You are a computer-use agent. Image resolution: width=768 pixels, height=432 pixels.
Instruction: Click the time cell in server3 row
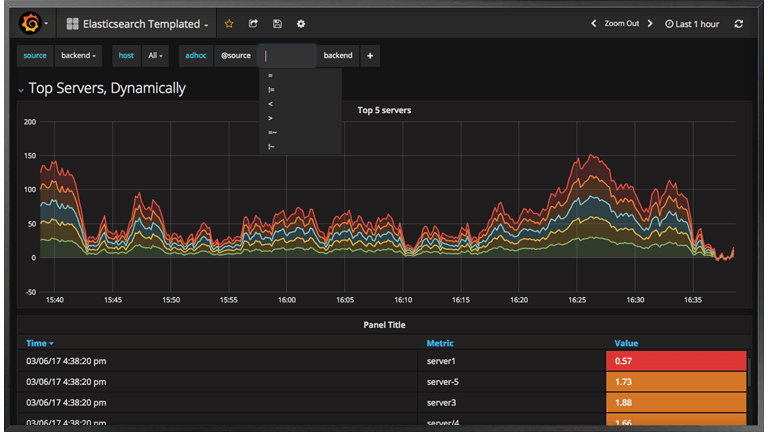217,403
